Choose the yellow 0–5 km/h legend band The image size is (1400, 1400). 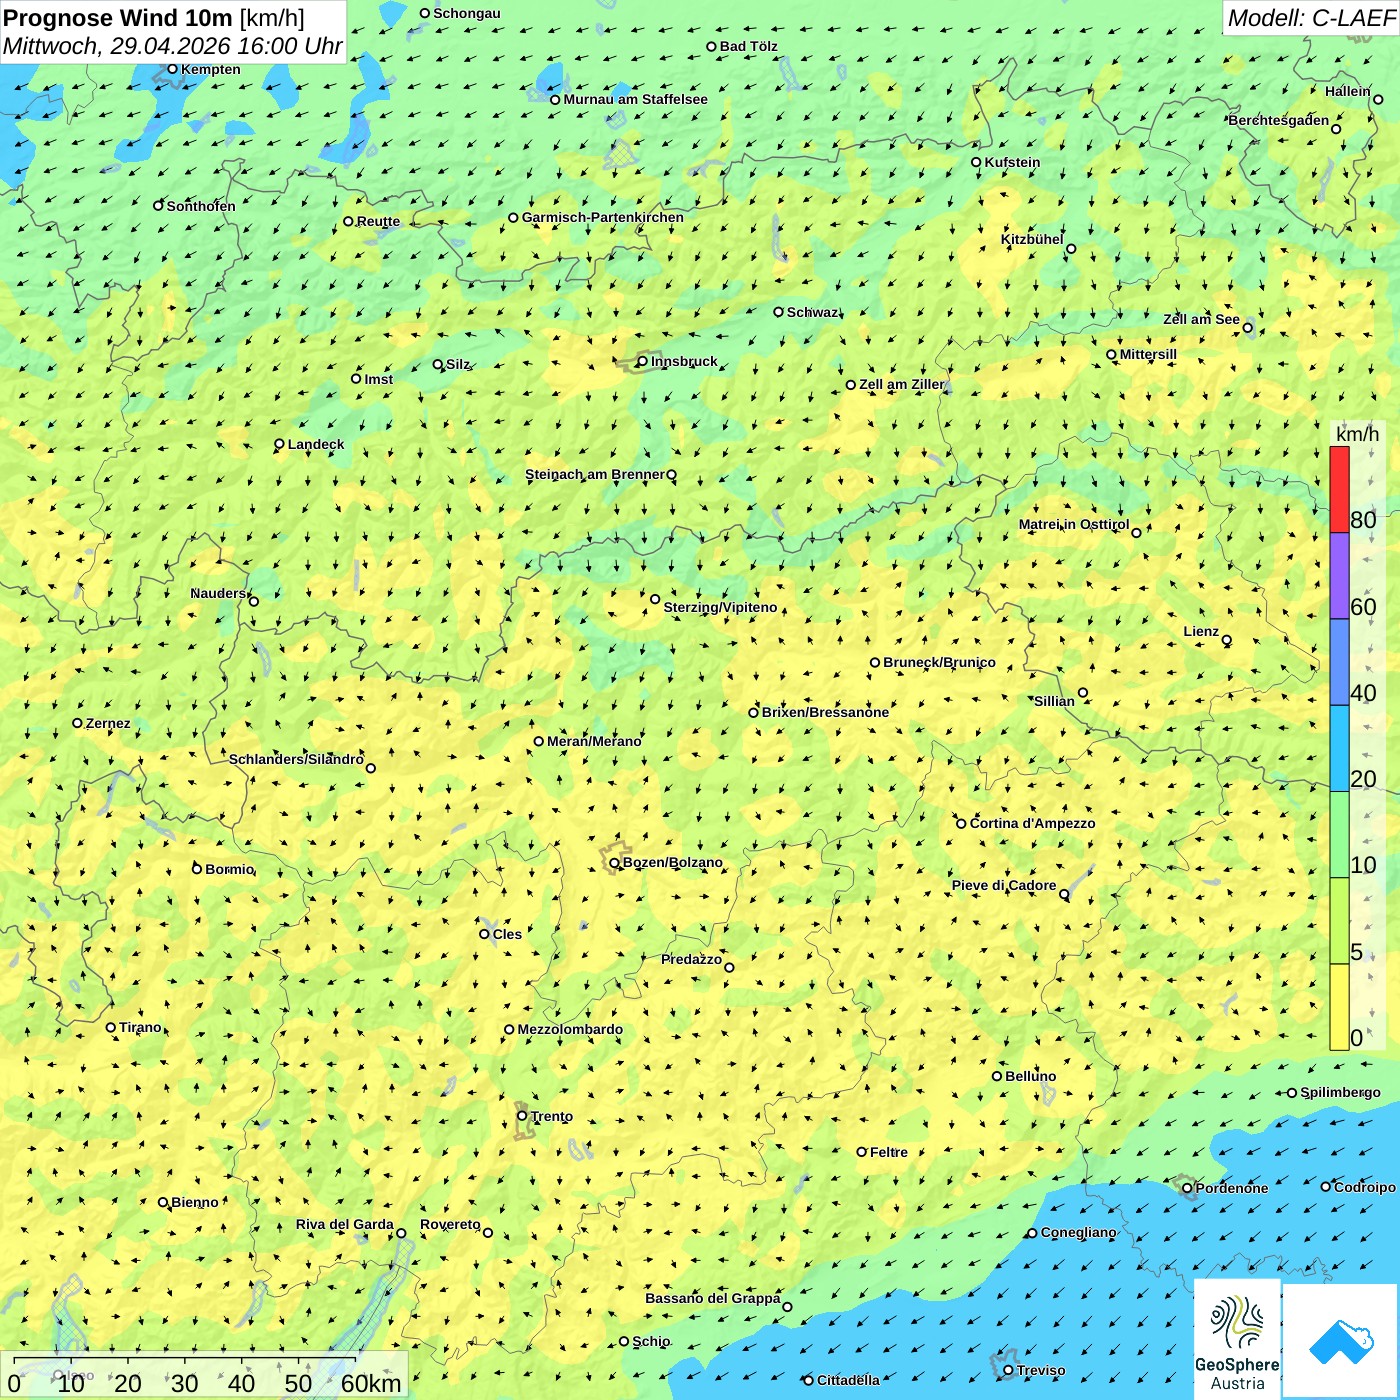[1339, 1007]
